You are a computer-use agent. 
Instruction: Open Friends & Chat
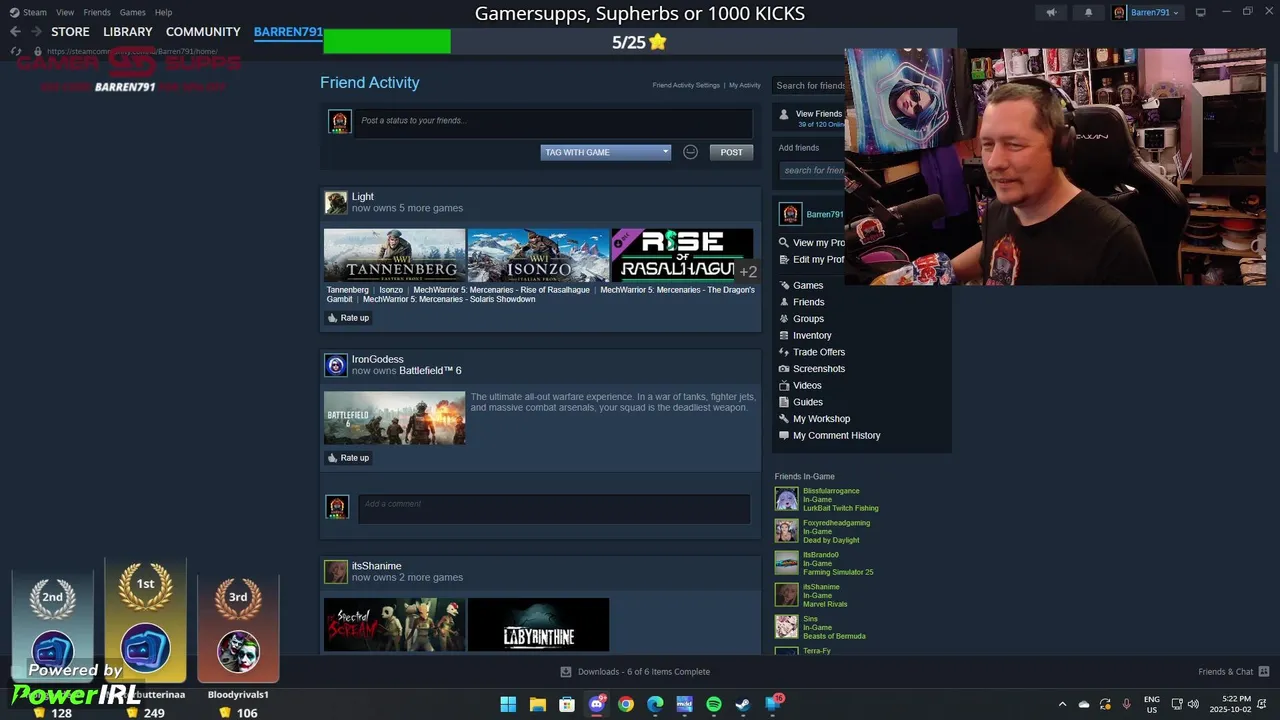1233,672
